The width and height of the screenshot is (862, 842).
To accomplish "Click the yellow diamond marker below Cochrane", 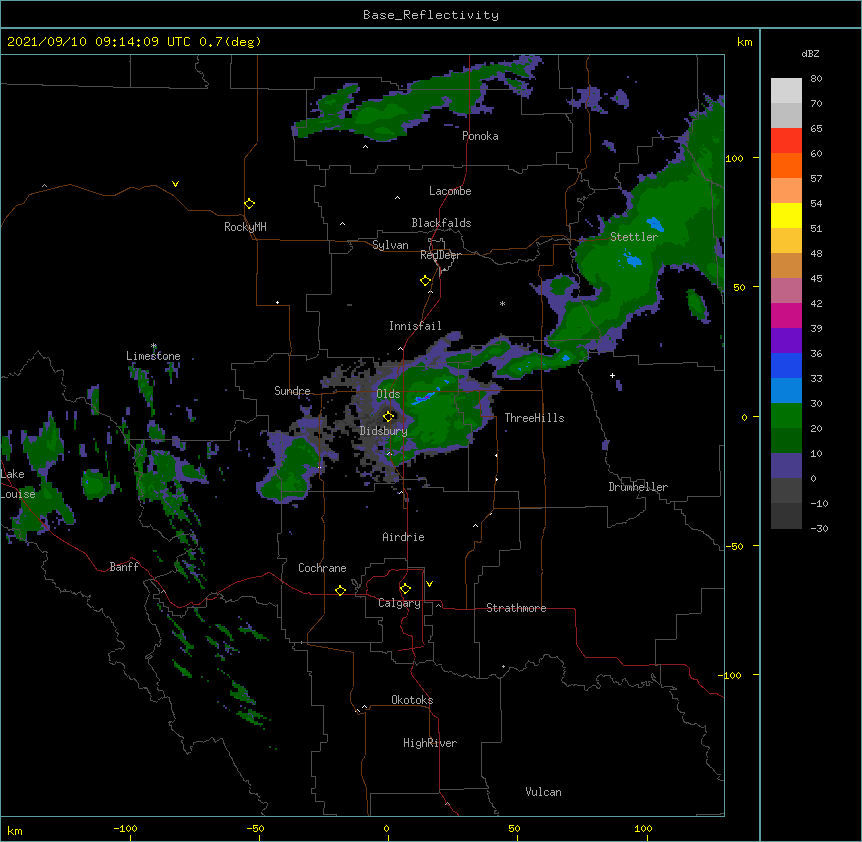I will pyautogui.click(x=340, y=590).
